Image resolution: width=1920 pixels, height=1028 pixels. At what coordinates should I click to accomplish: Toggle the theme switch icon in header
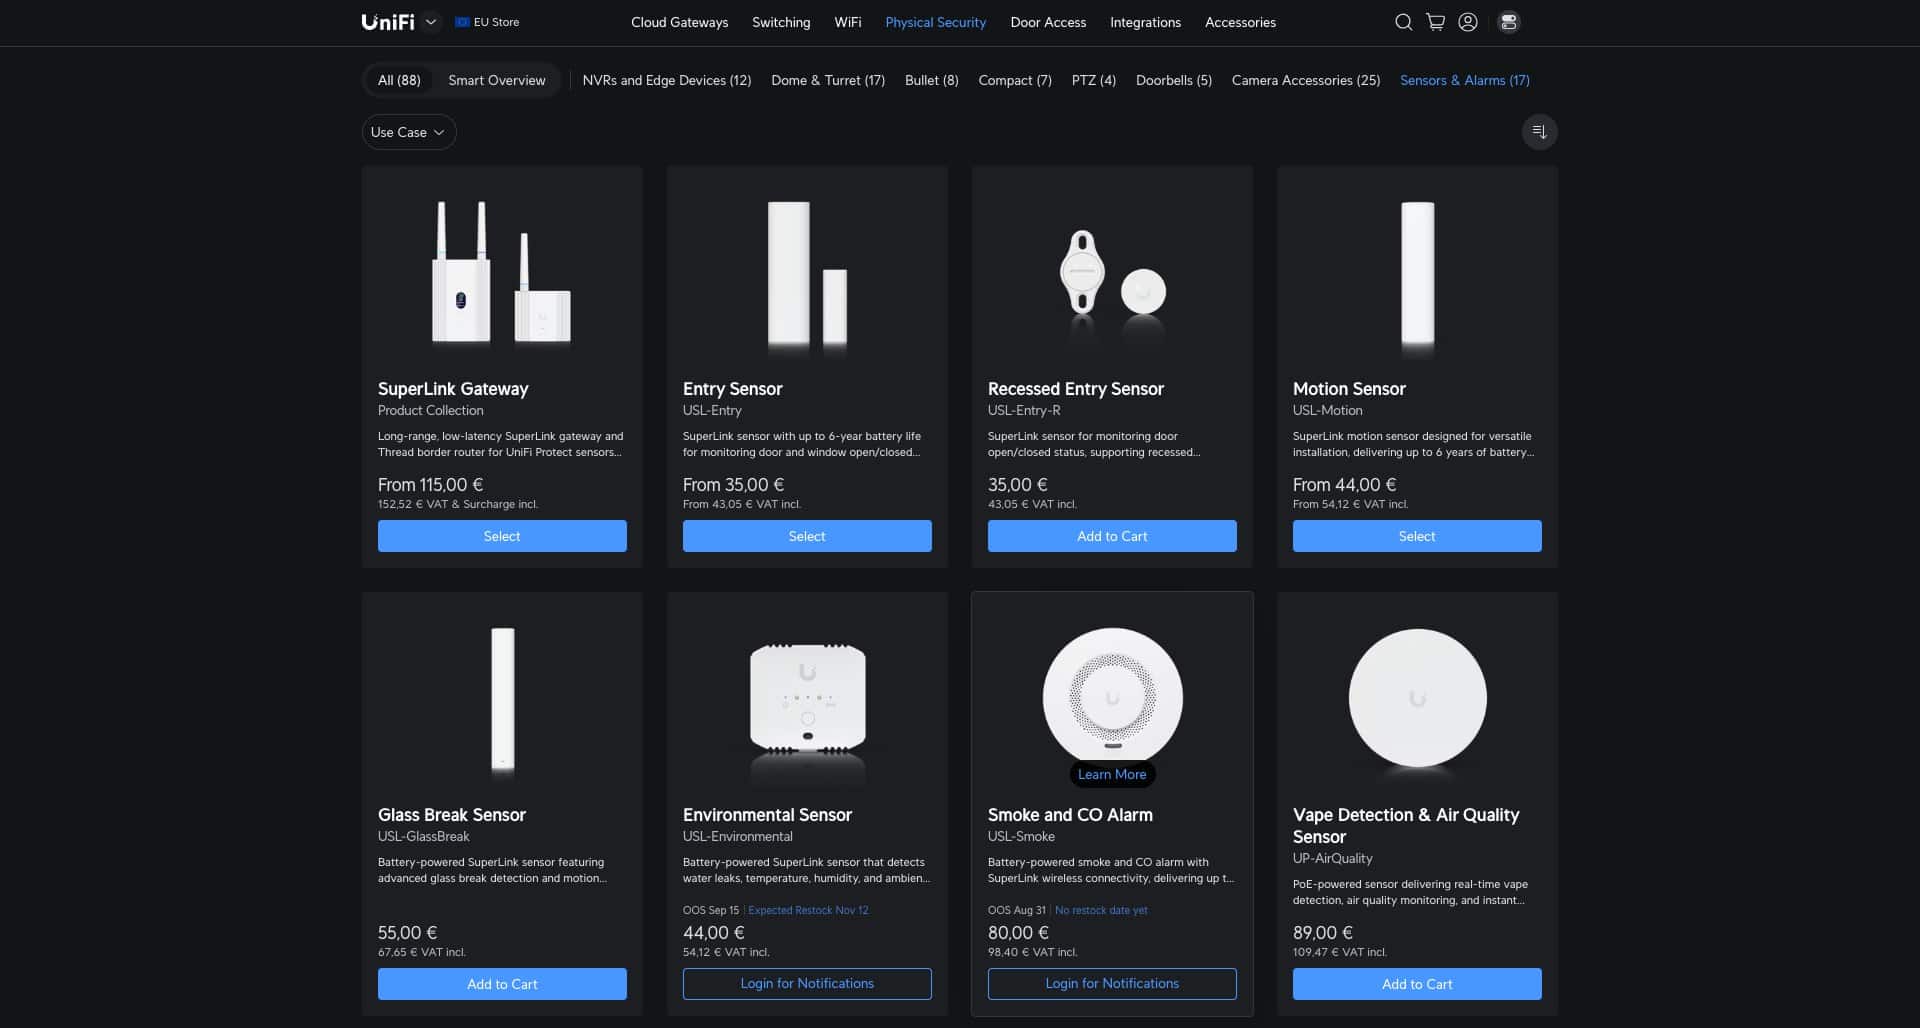1509,22
